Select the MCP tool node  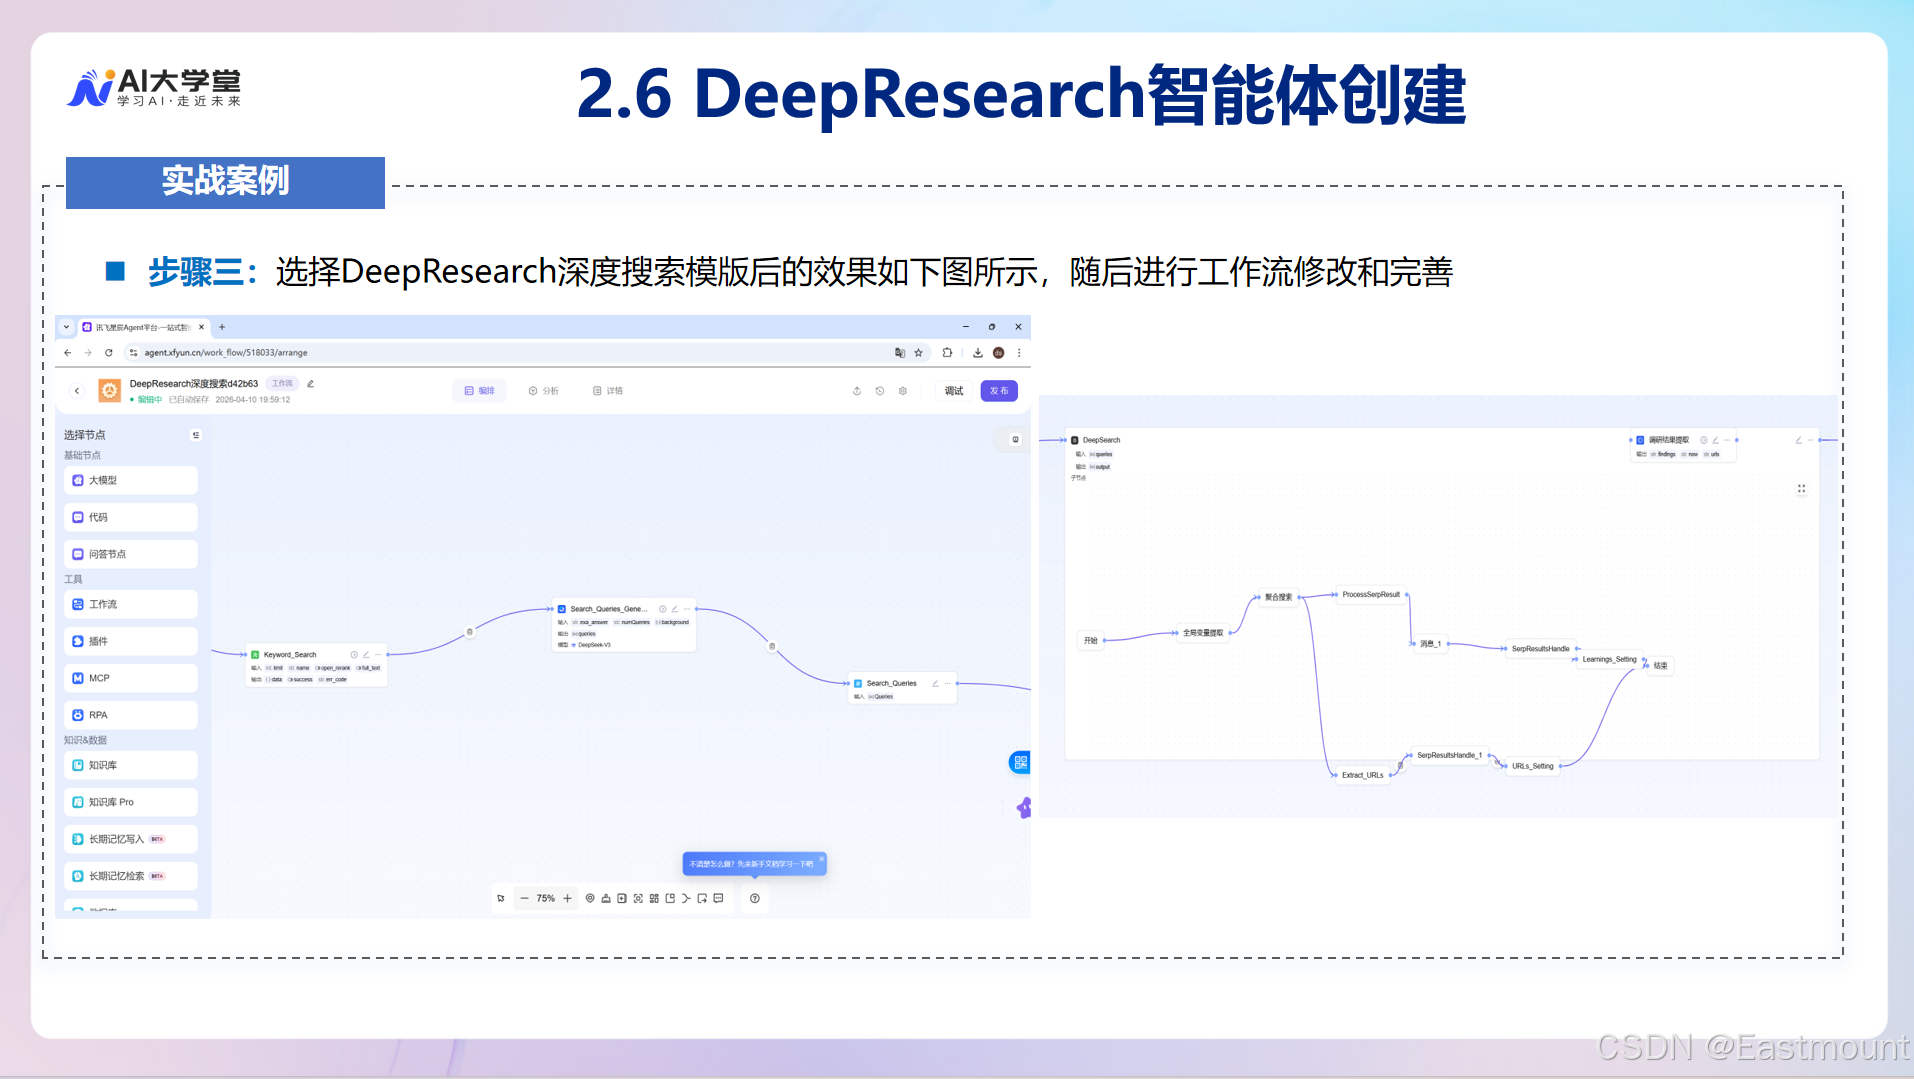click(131, 679)
